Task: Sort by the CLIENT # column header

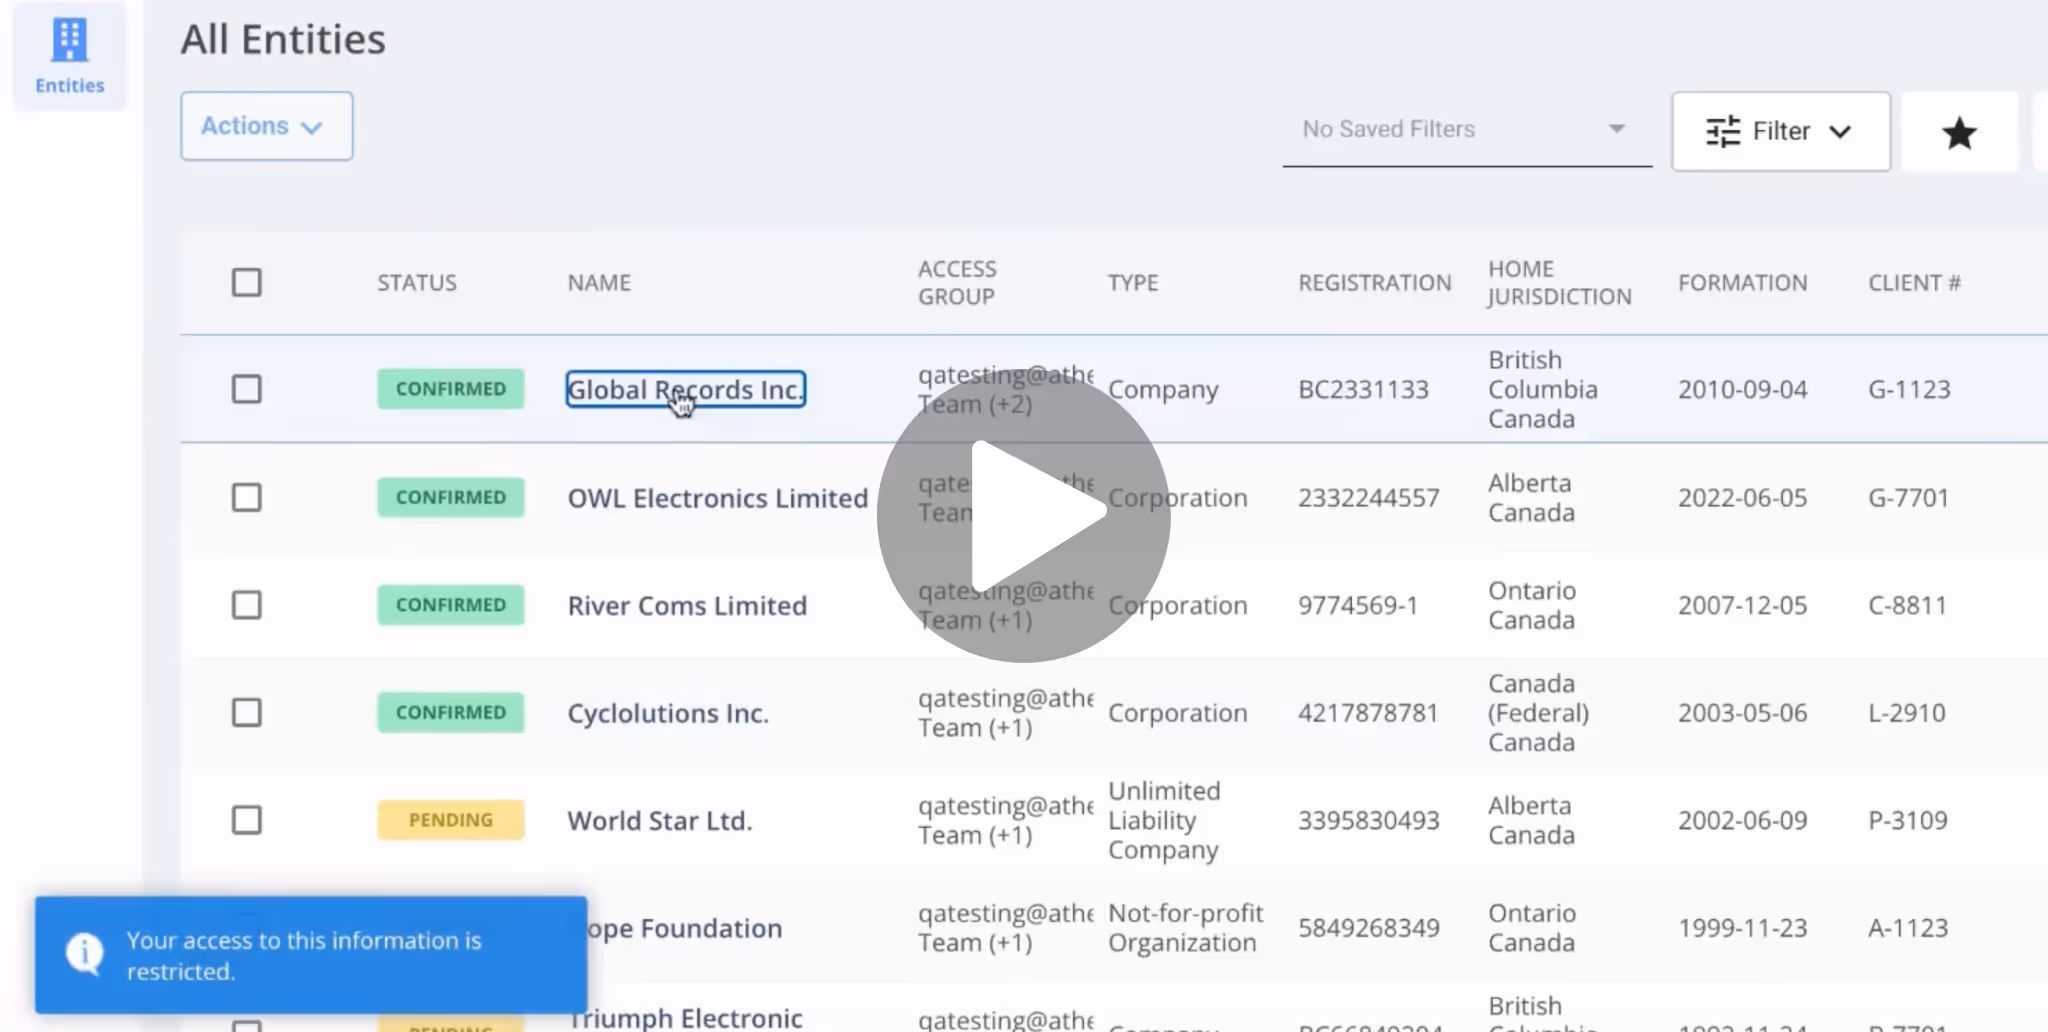Action: click(1914, 283)
